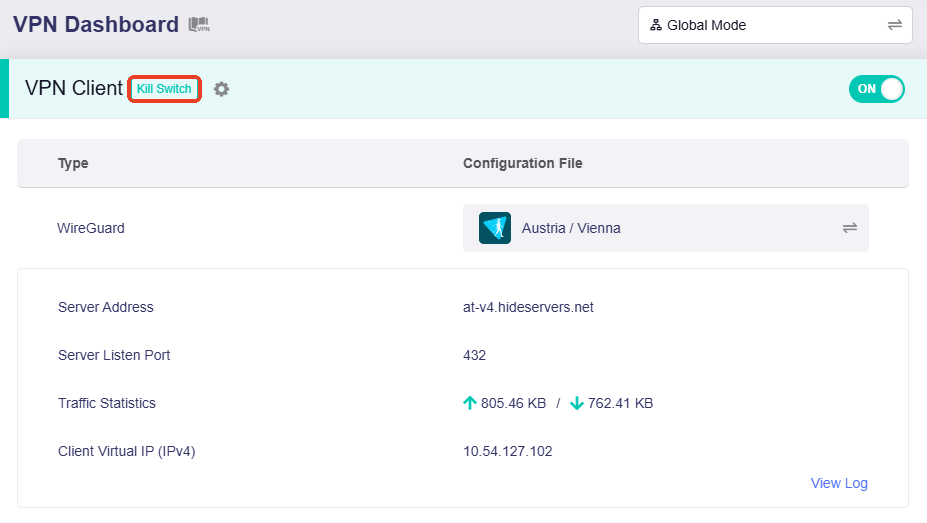Image resolution: width=927 pixels, height=523 pixels.
Task: Click the client virtual IP 10.54.127.102
Action: click(507, 451)
